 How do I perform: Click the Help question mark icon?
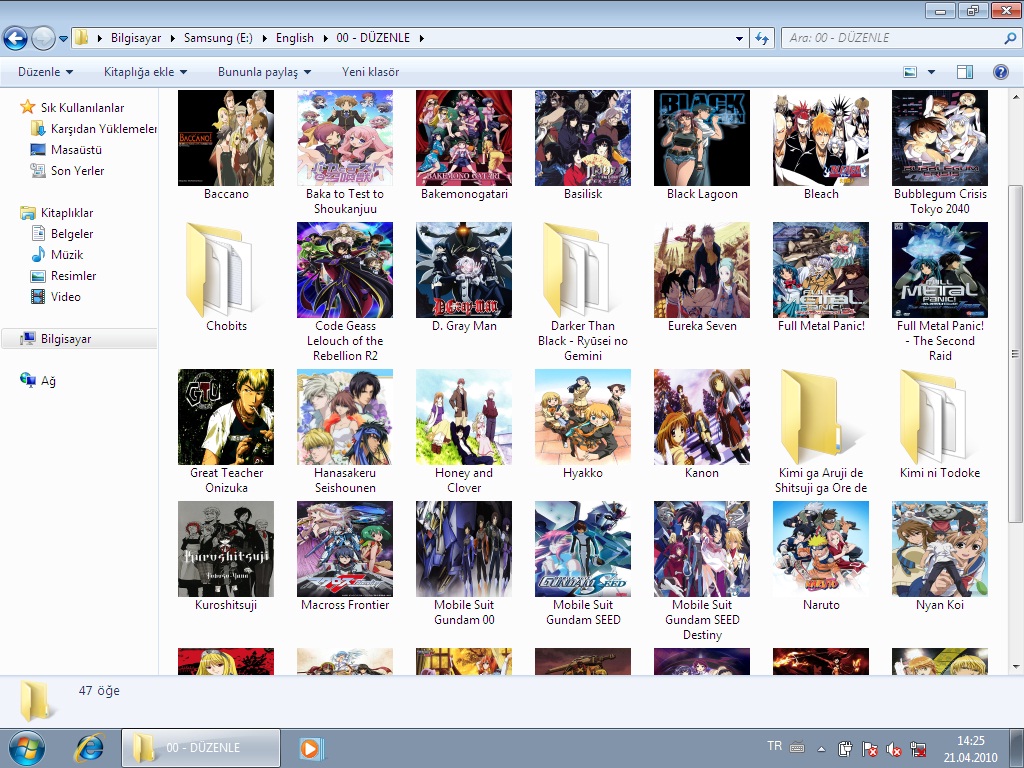click(x=1000, y=72)
